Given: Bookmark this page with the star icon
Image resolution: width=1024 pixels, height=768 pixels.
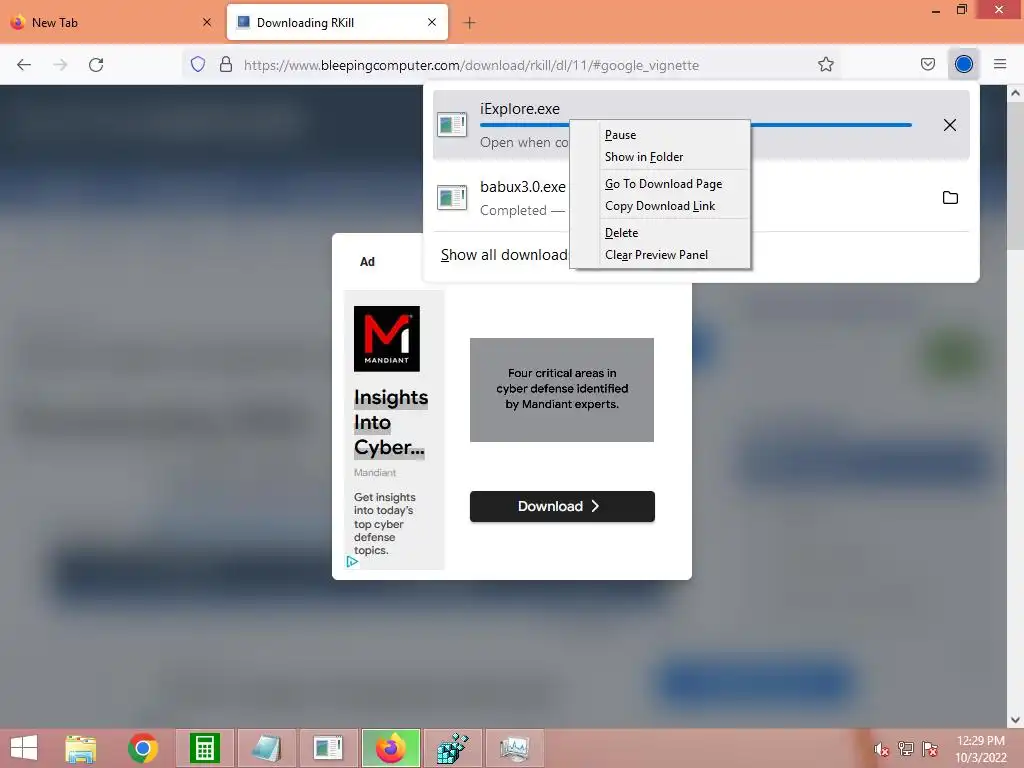Looking at the screenshot, I should (x=825, y=64).
